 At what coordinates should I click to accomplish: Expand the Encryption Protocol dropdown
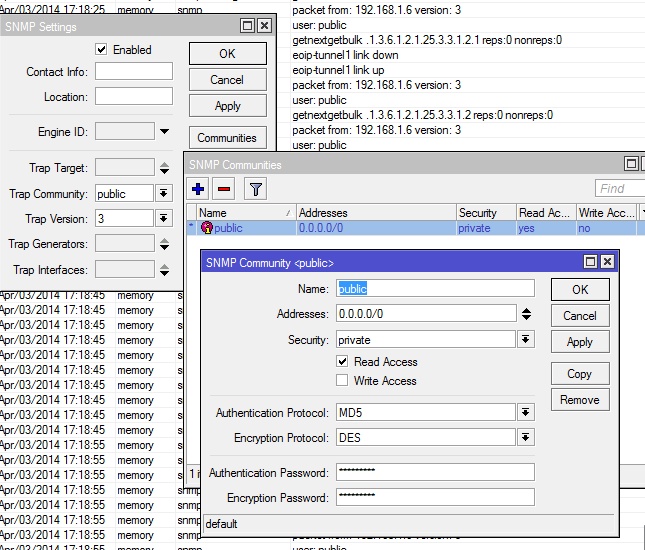tap(526, 438)
